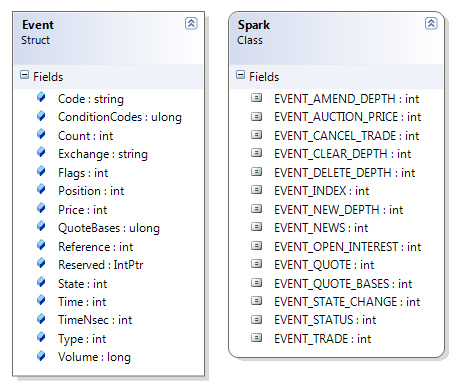The height and width of the screenshot is (392, 469).
Task: Click the field icon beside Volume : long
Action: click(41, 356)
